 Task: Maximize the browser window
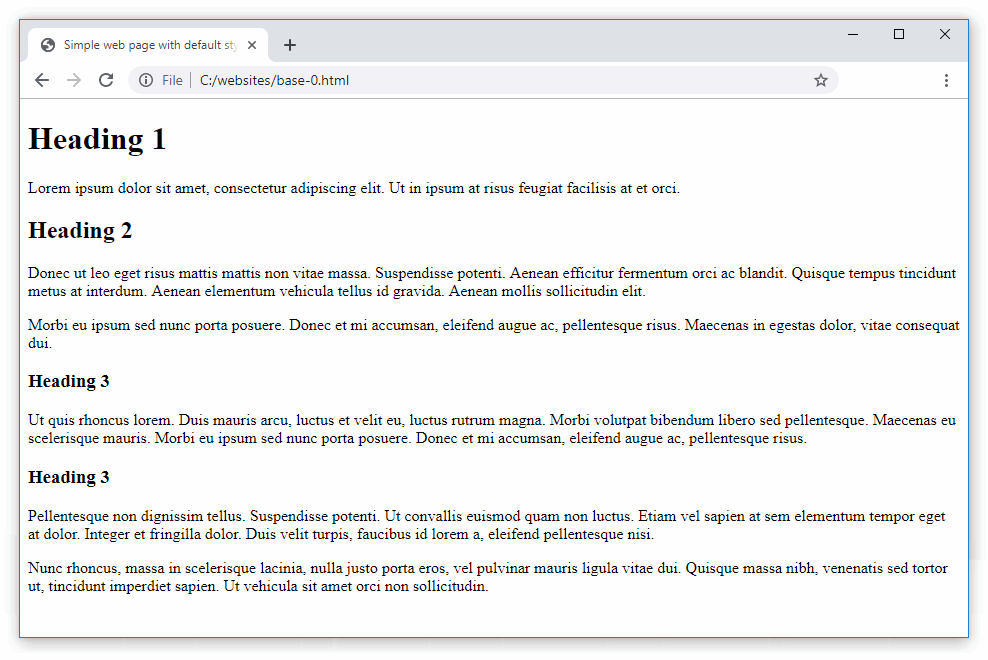(899, 34)
